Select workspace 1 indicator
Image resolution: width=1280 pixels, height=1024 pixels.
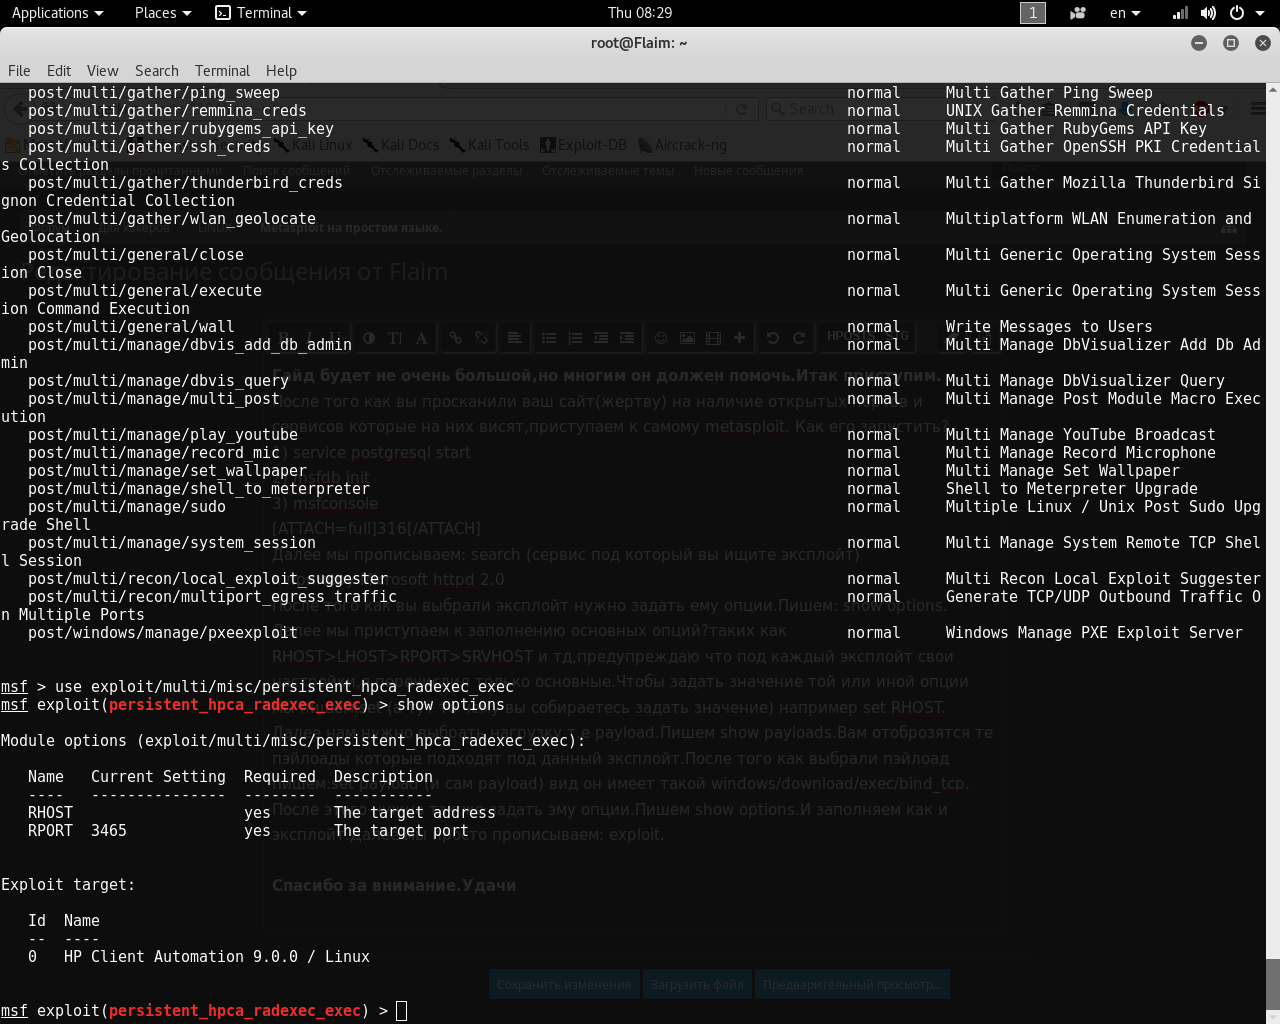pos(1032,13)
